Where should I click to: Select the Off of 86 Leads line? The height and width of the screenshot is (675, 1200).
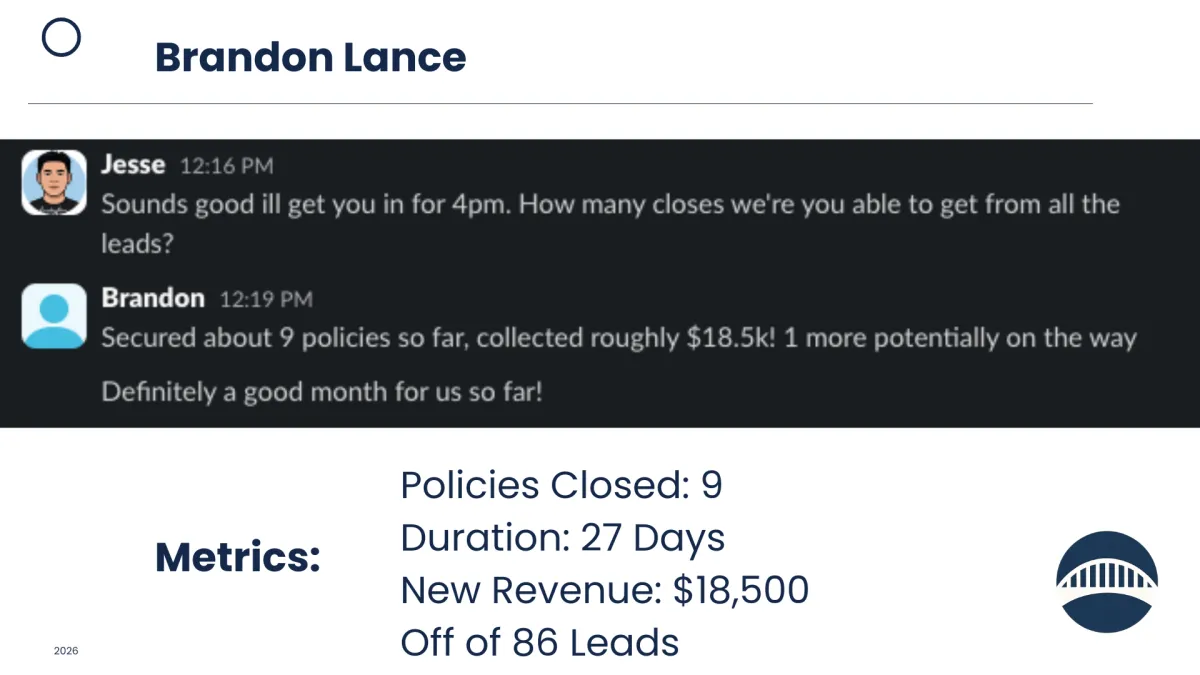coord(539,642)
